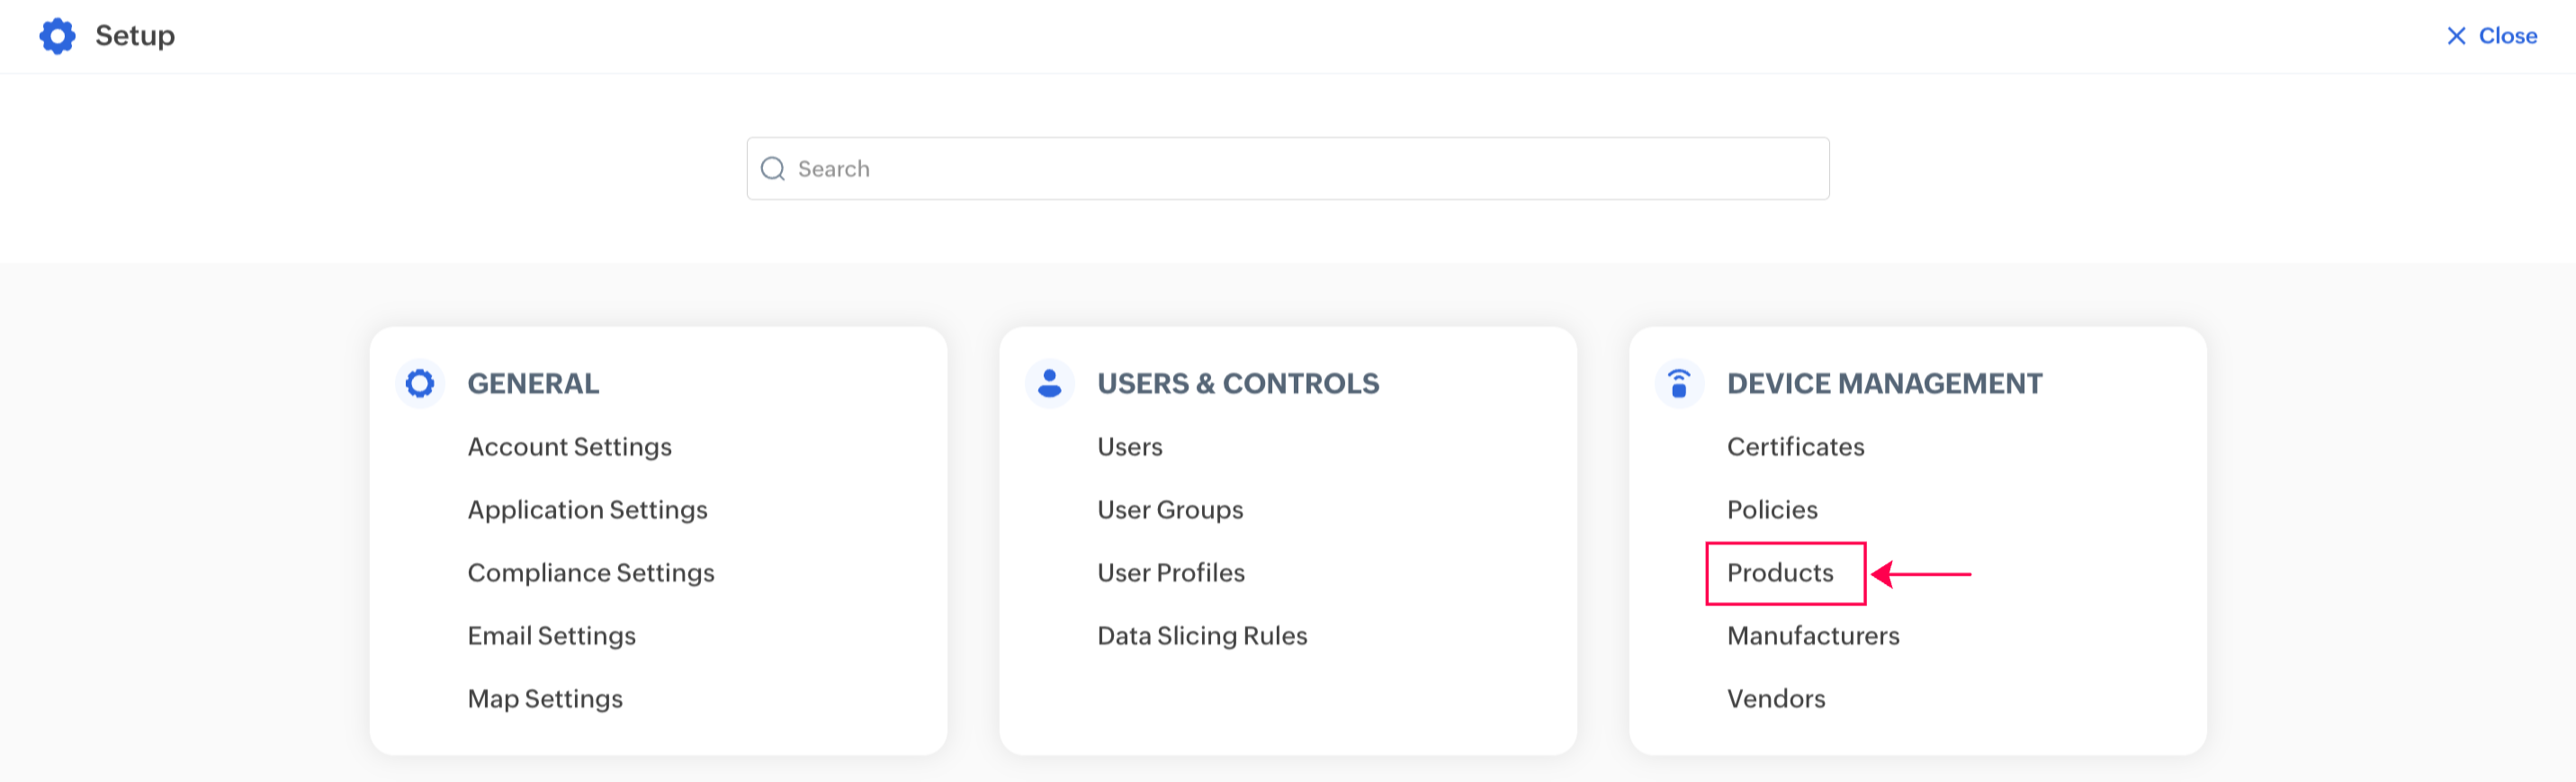The height and width of the screenshot is (782, 2576).
Task: Open Account Settings
Action: (x=569, y=447)
